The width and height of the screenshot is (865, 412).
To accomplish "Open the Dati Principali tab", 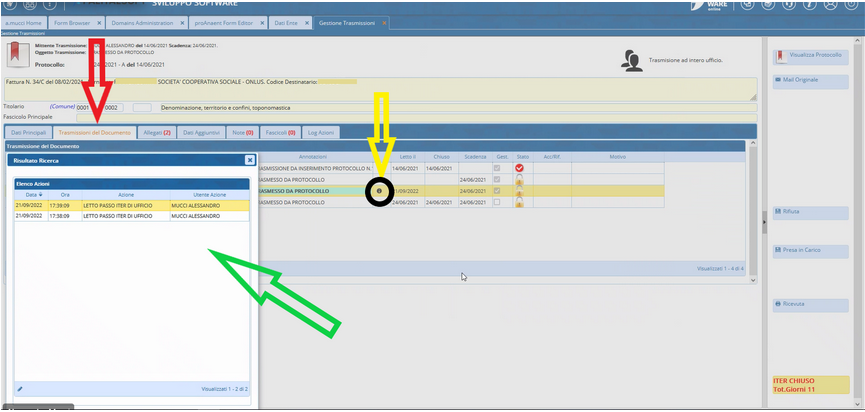I will tap(28, 132).
